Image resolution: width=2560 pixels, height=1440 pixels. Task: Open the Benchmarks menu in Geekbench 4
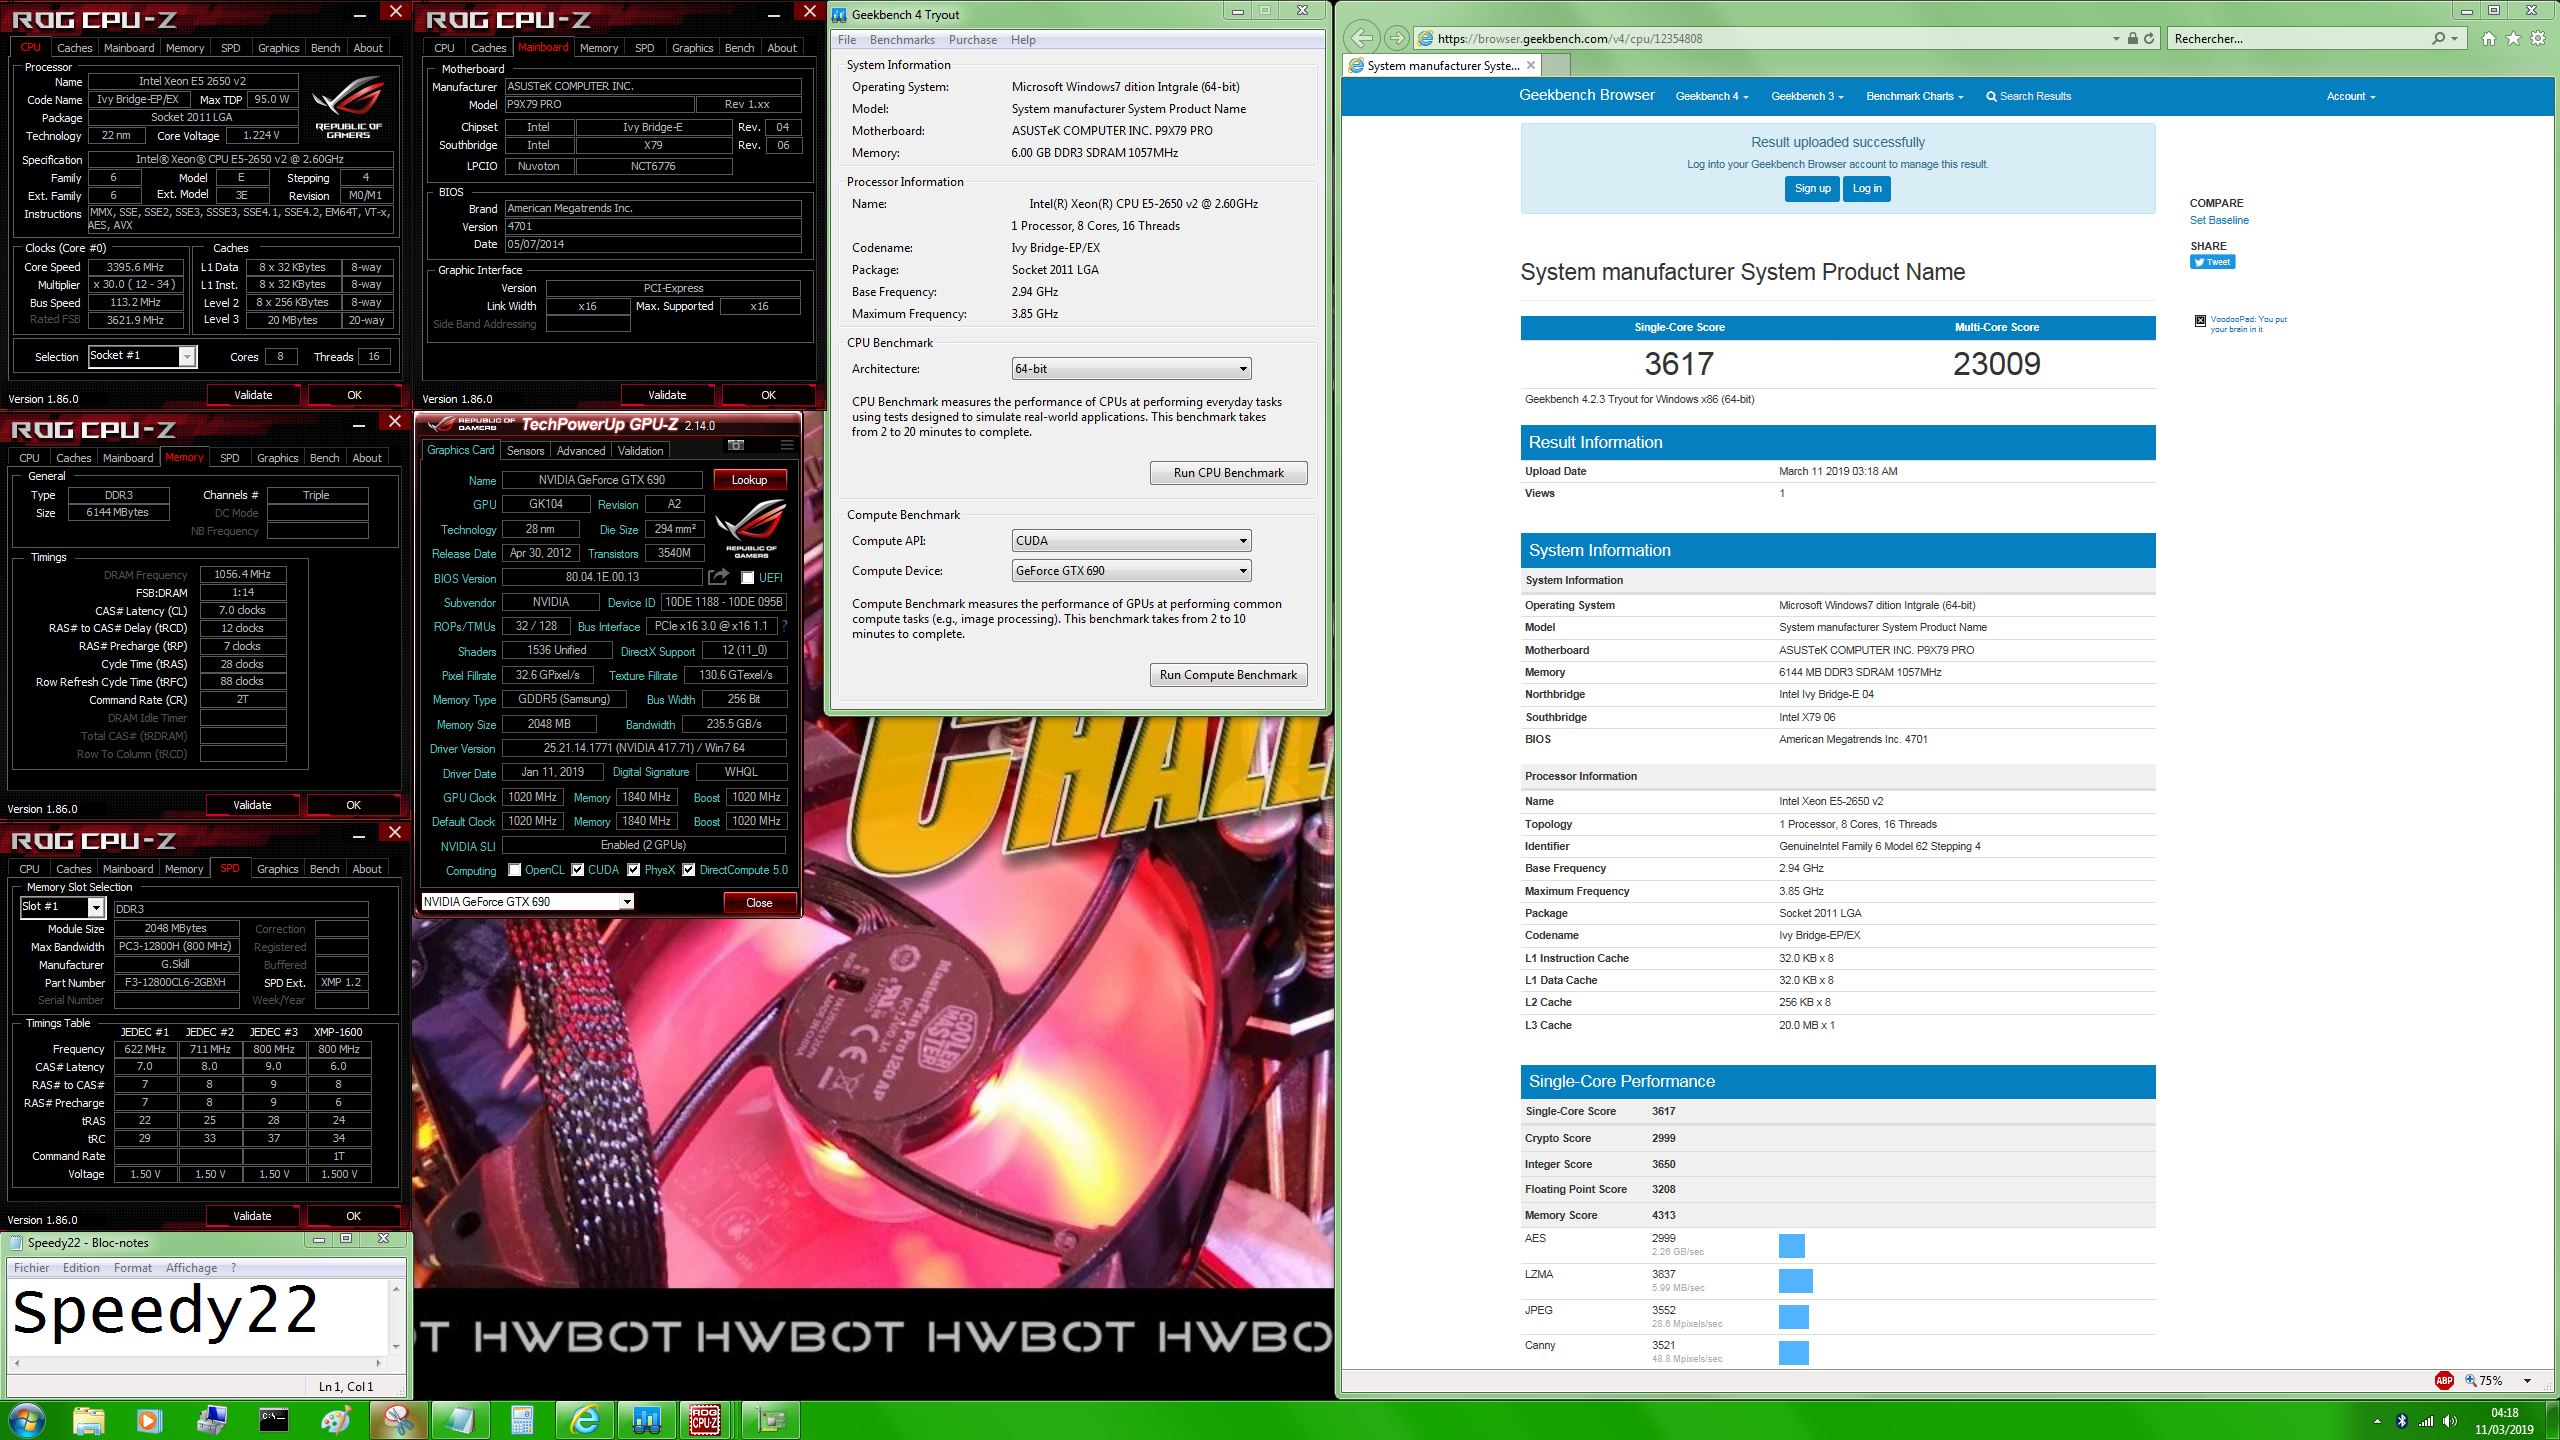[902, 40]
